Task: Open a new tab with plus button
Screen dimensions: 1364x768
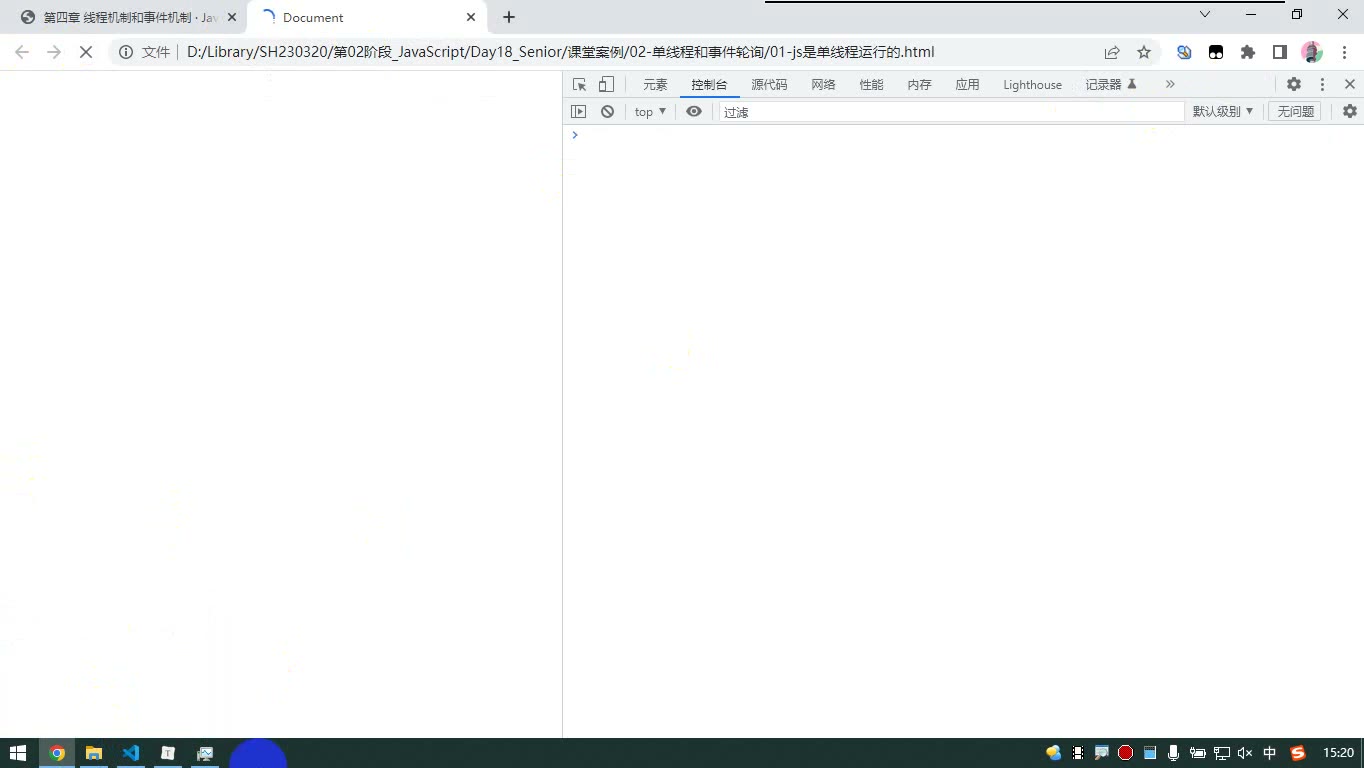Action: pos(509,17)
